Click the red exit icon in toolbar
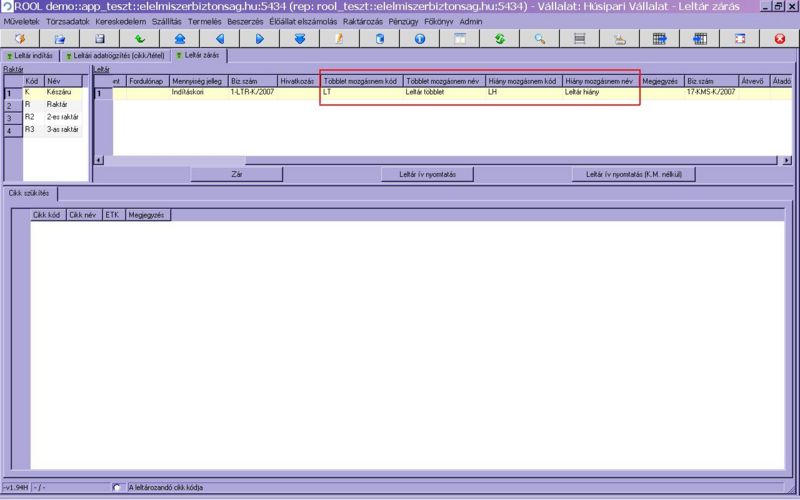Screen dimensions: 800x500 point(780,39)
